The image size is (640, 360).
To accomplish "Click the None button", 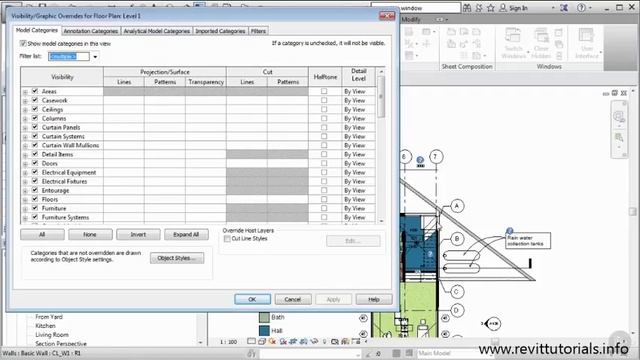I will (x=90, y=235).
